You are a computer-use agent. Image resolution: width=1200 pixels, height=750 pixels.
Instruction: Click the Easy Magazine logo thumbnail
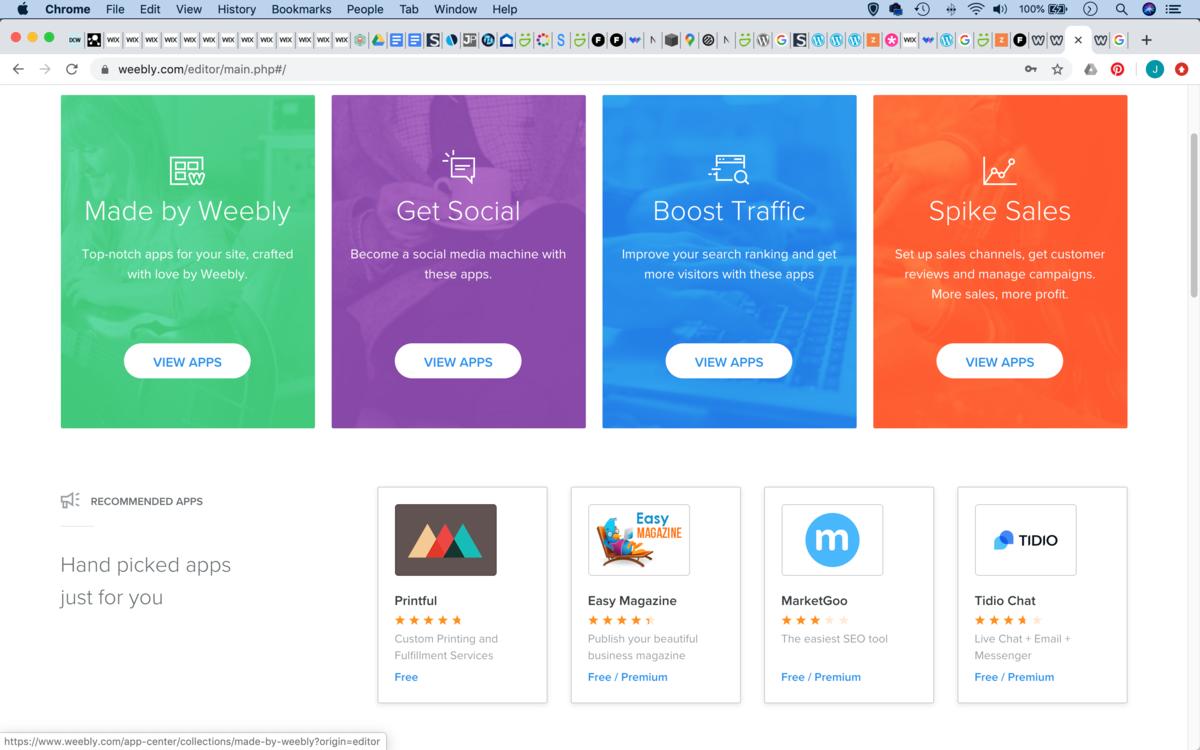coord(639,540)
